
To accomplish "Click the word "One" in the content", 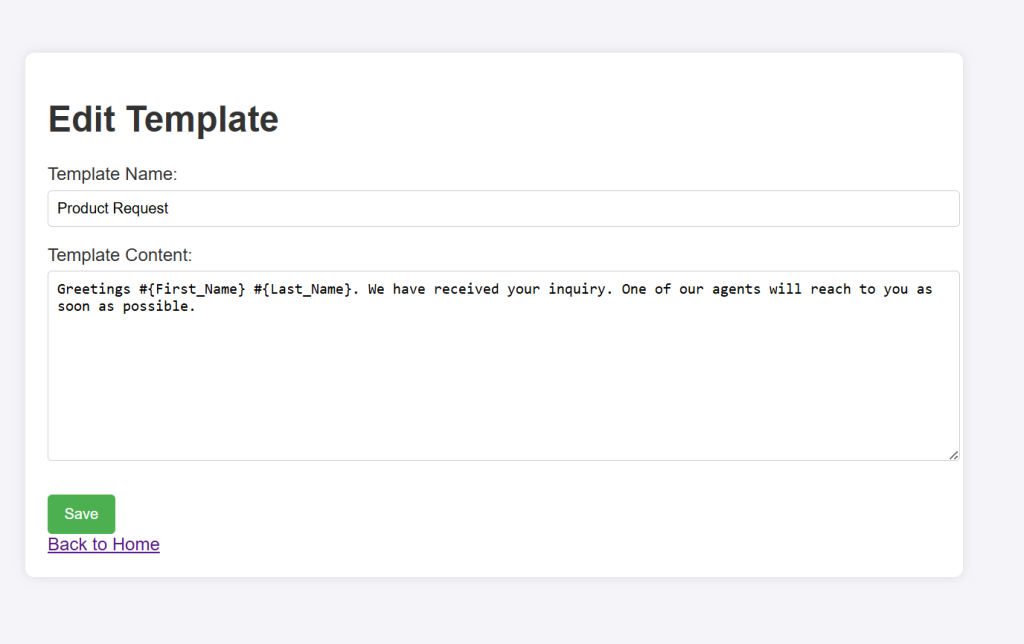I will coord(634,289).
